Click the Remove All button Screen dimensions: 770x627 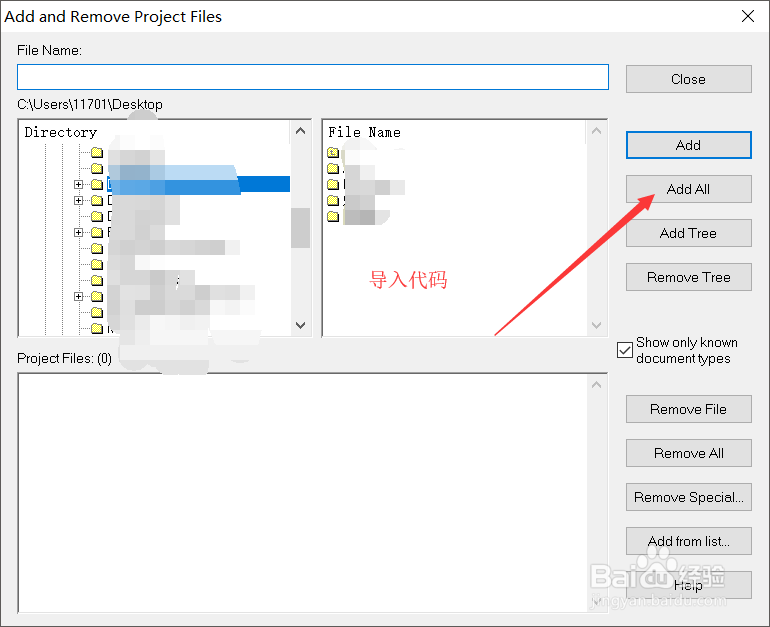688,453
